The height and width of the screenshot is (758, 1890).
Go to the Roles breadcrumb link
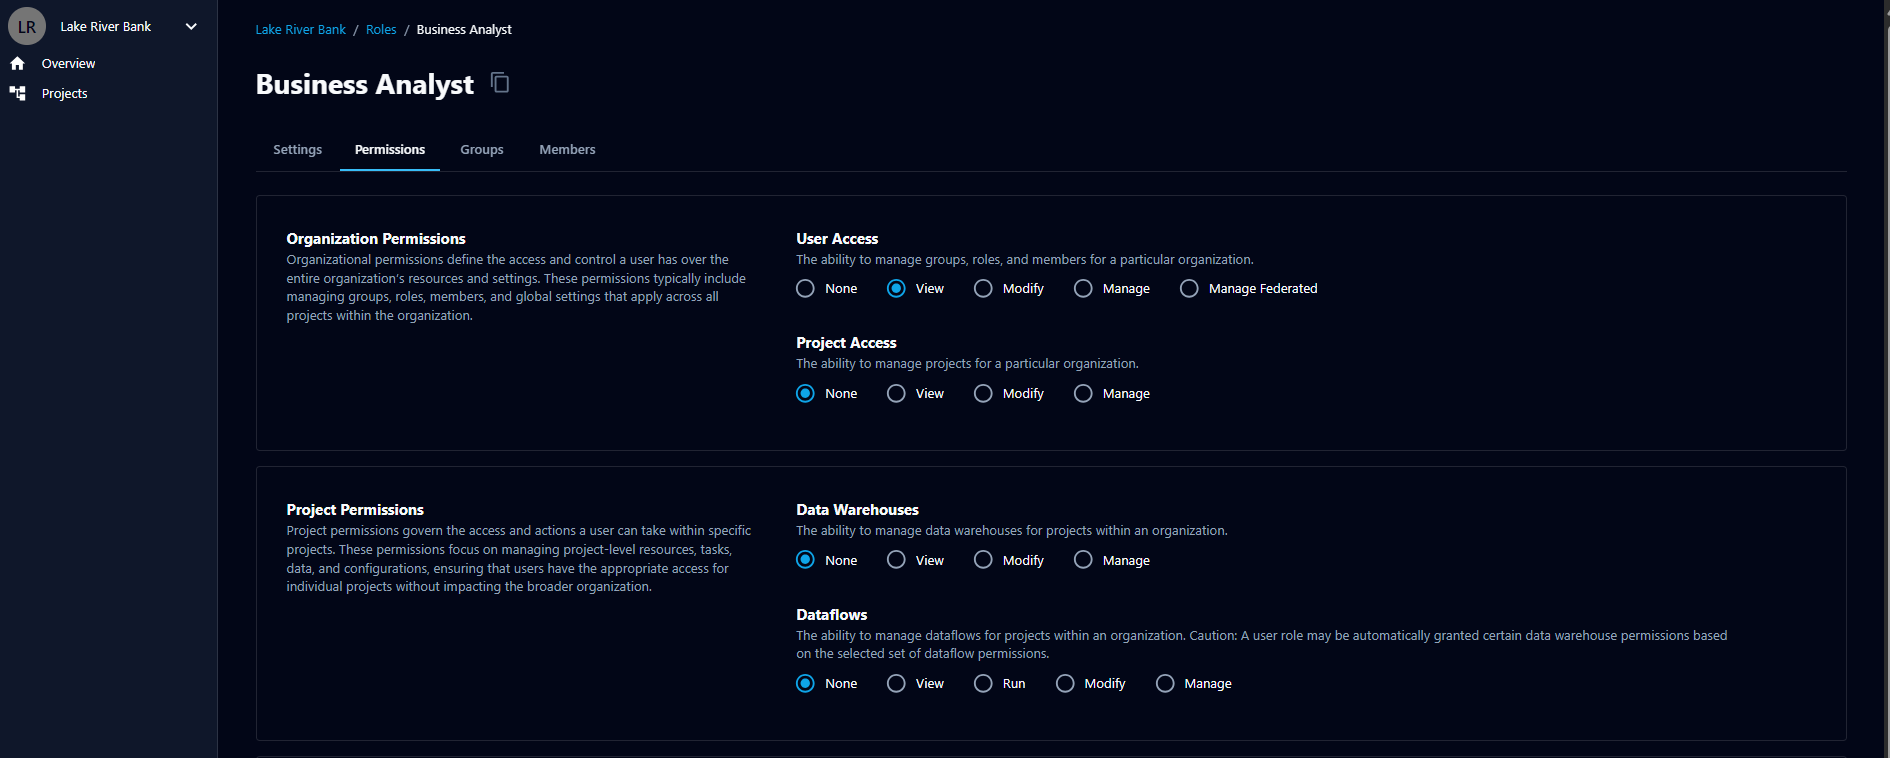tap(381, 29)
